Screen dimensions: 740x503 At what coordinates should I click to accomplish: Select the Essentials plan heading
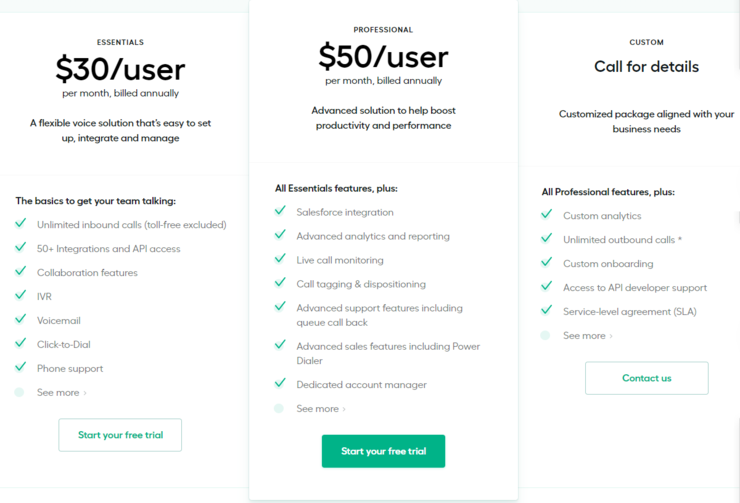120,43
